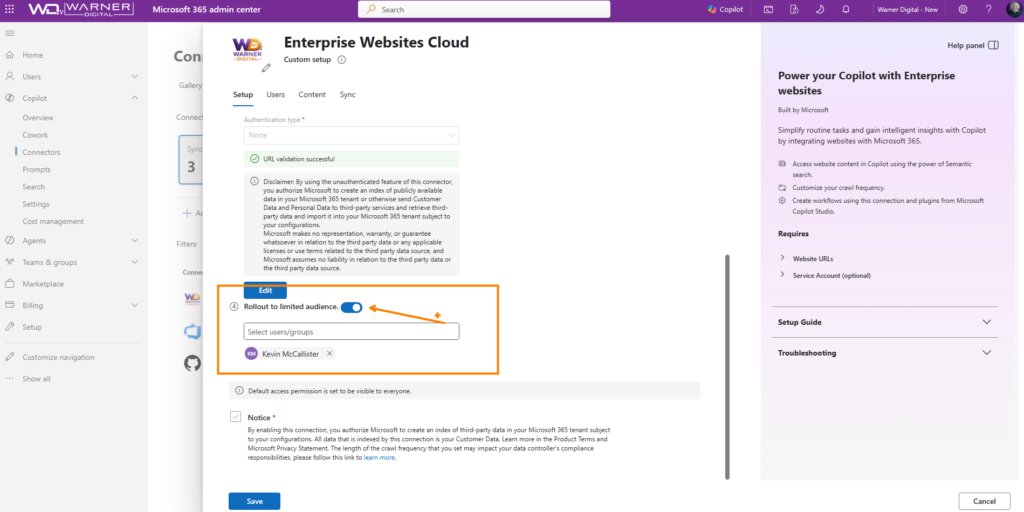Click the GitHub connector icon in list
1024x512 pixels.
pos(192,363)
